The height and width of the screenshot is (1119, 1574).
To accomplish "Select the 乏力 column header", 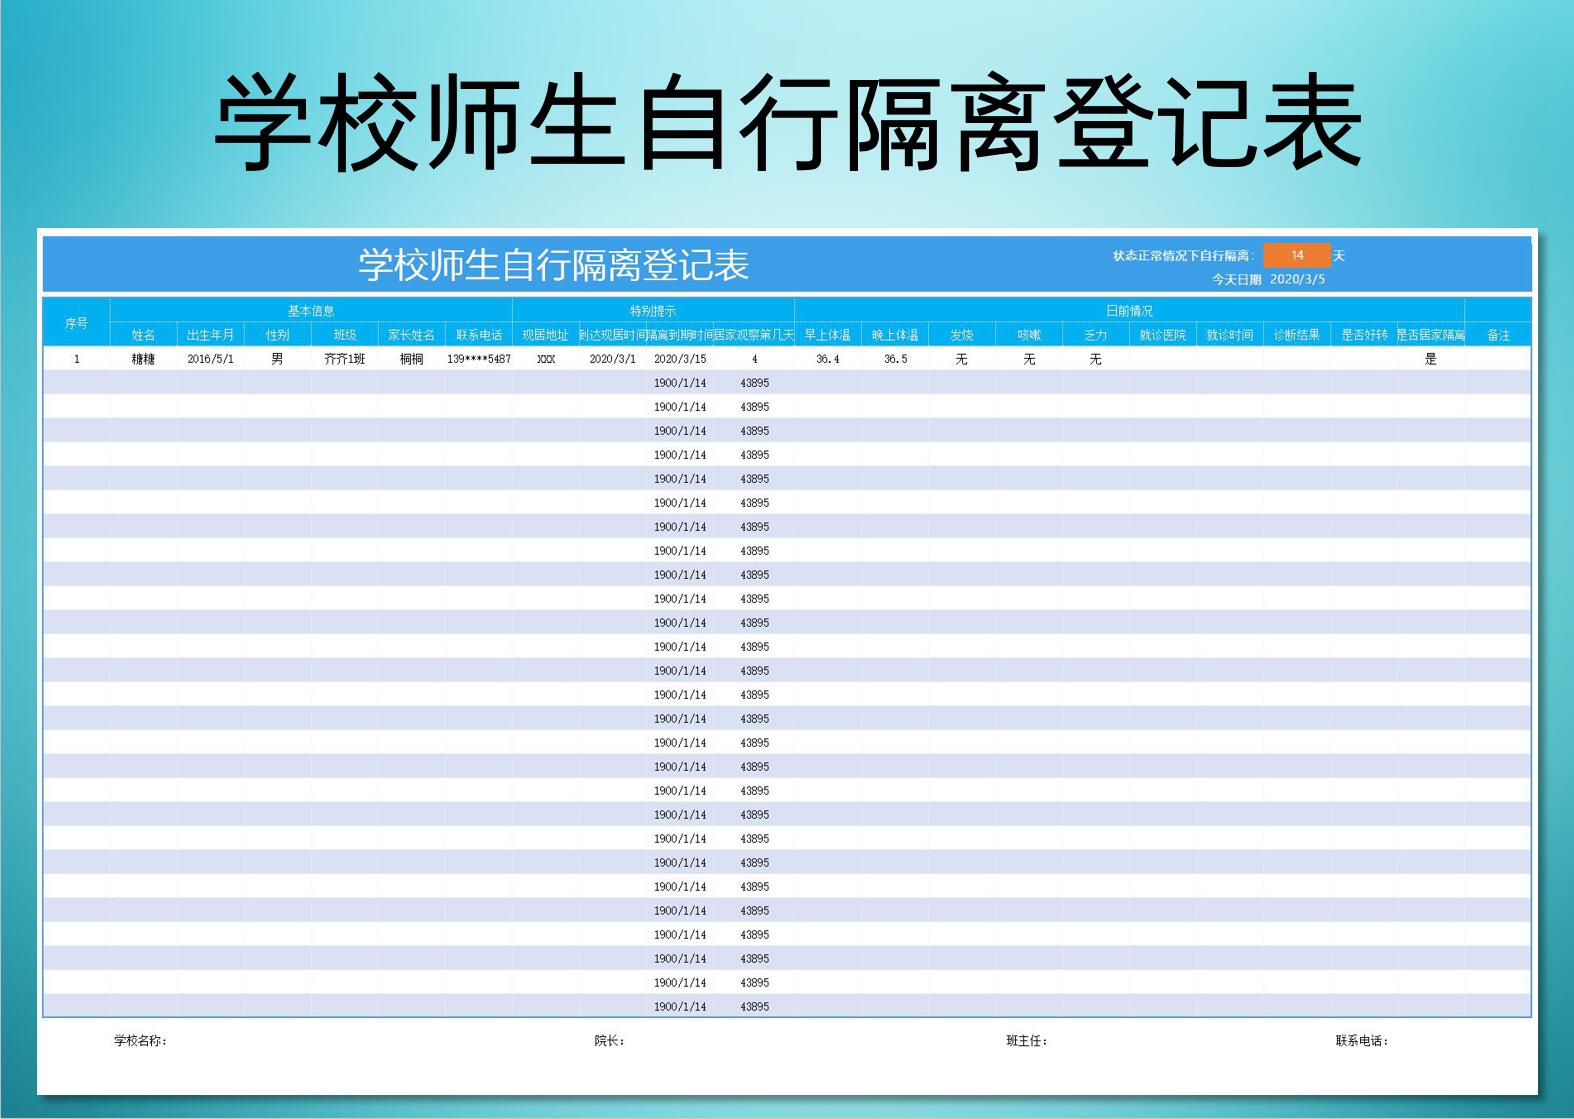I will coord(1096,335).
